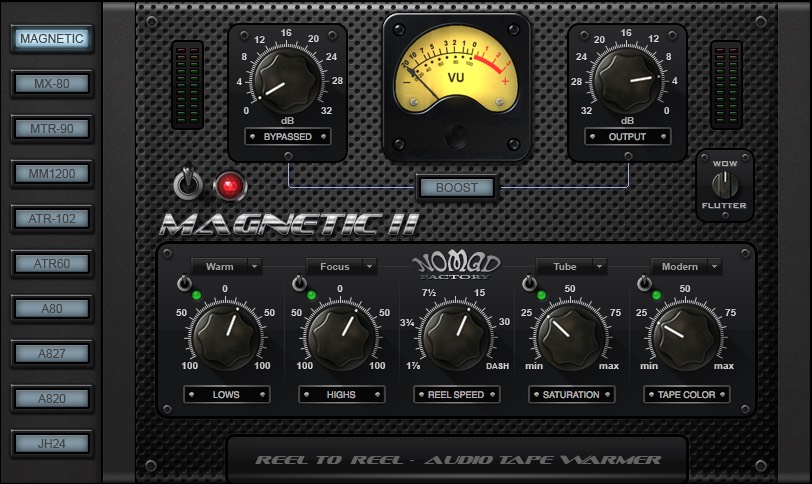812x484 pixels.
Task: Open the Warm dropdown arrow
Action: click(254, 267)
